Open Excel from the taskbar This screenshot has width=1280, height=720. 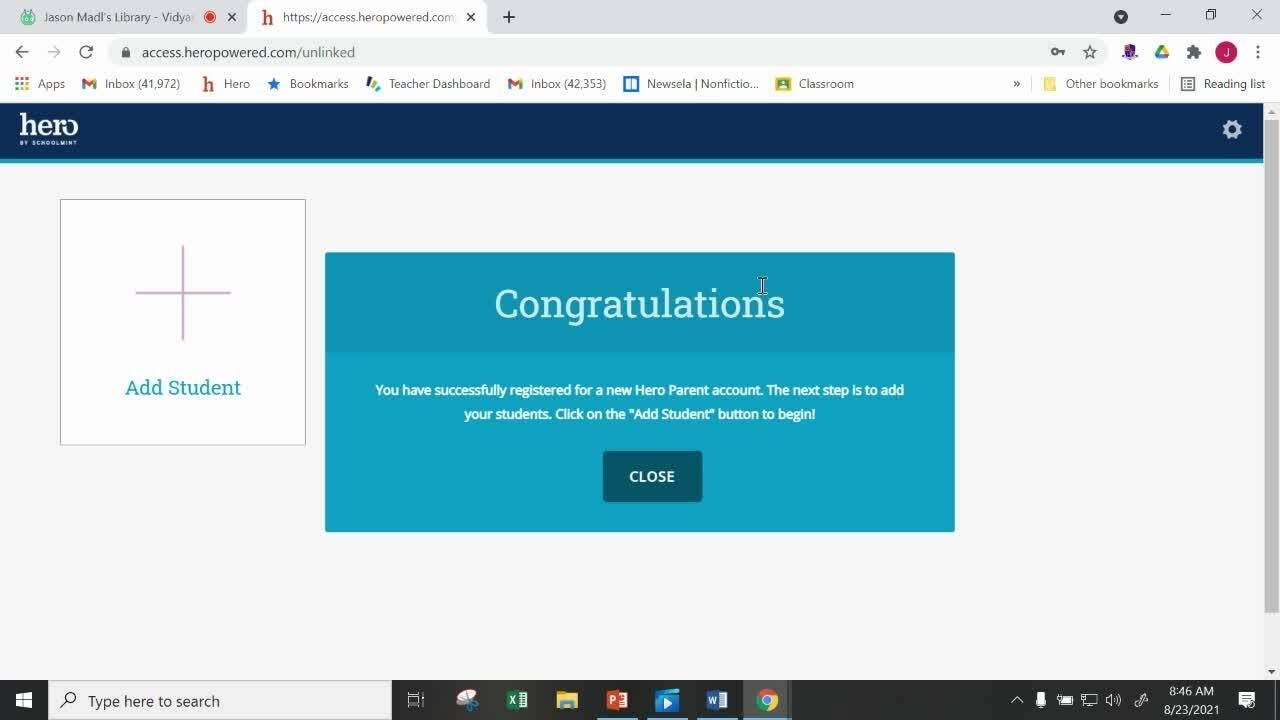pos(517,700)
